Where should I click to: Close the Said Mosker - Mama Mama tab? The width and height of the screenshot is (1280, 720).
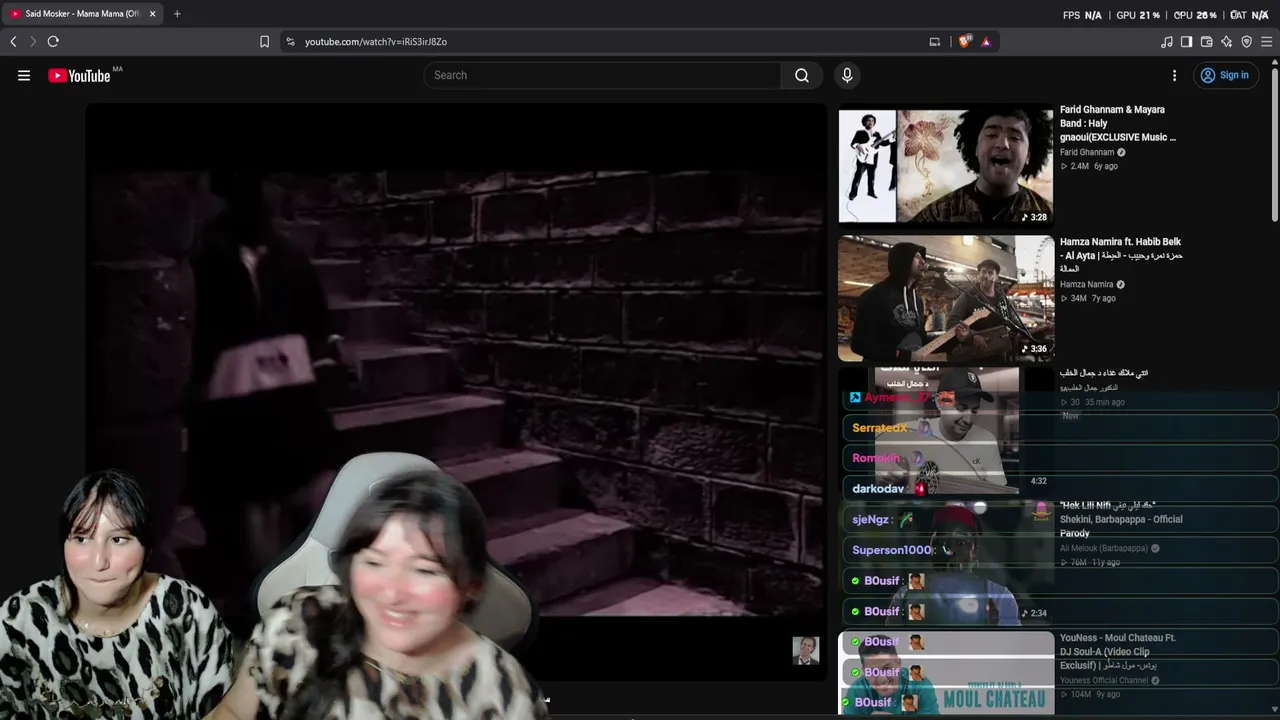[x=152, y=14]
